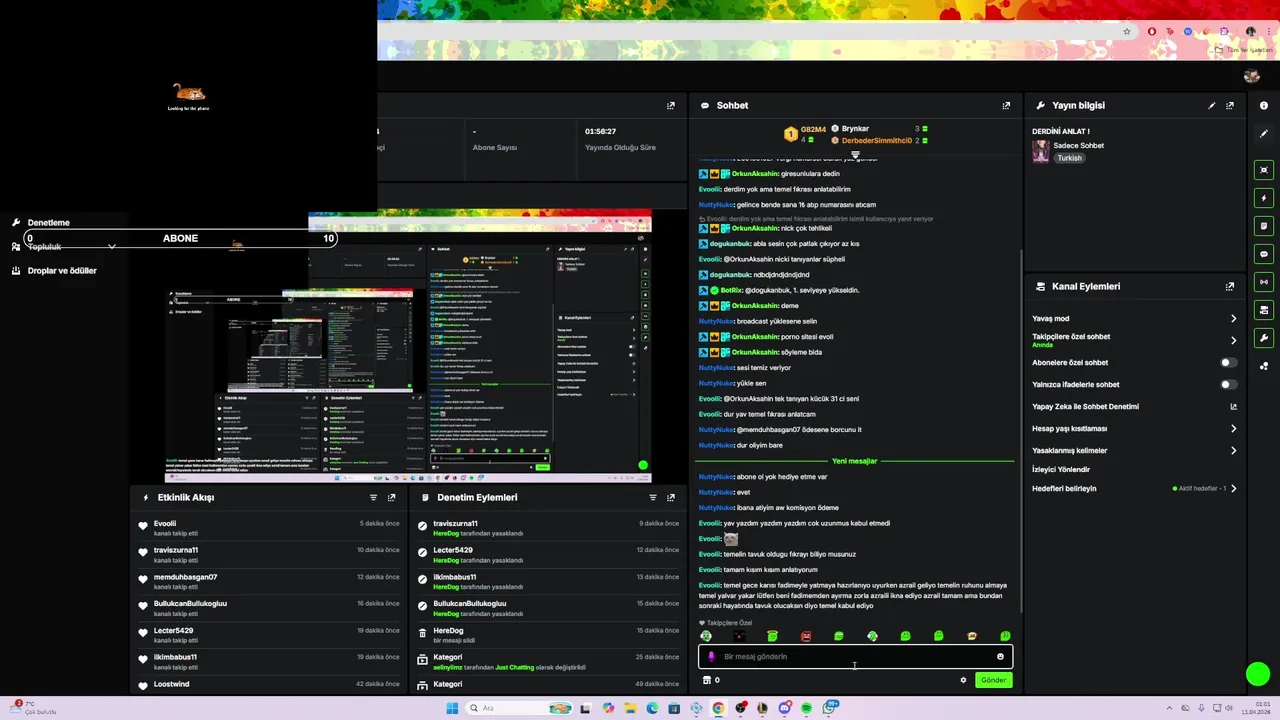Open Denetleme in the left sidebar
Viewport: 1280px width, 720px height.
49,223
